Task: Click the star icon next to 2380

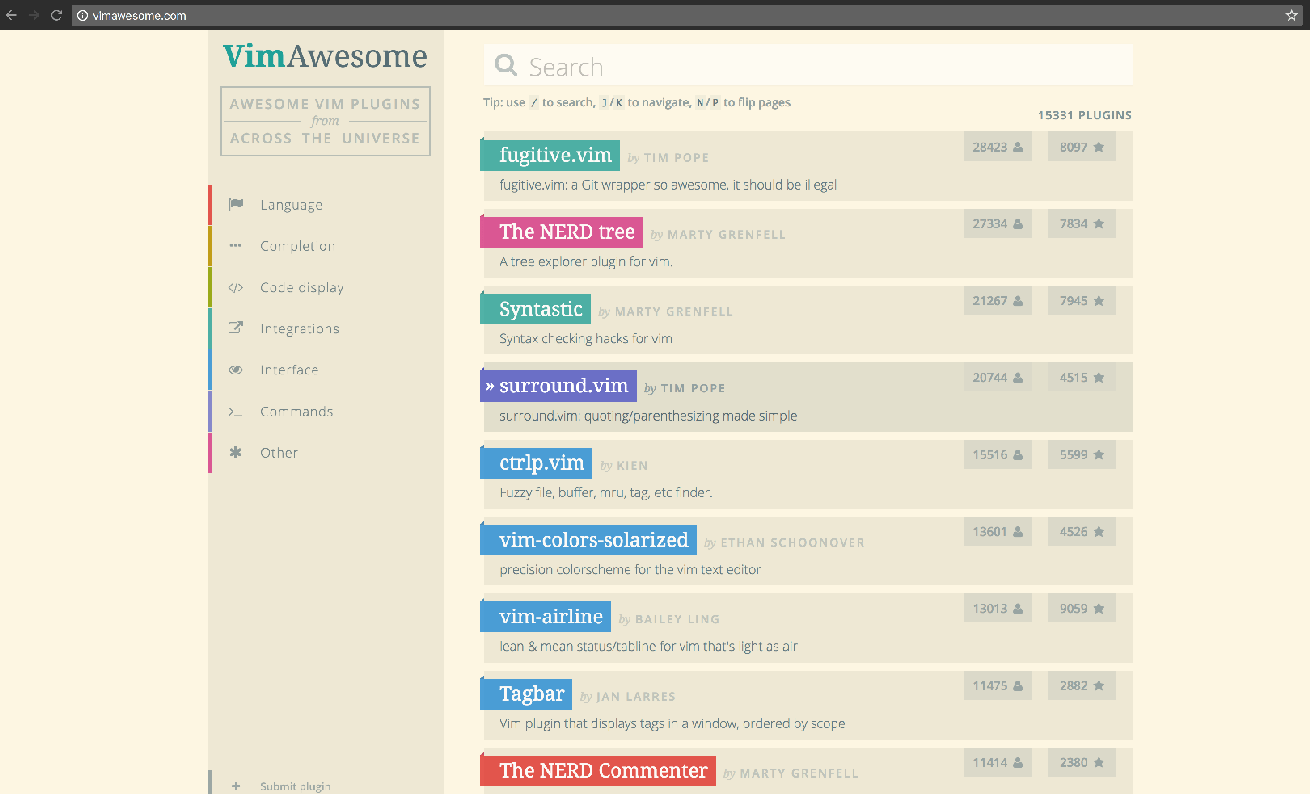Action: tap(1098, 763)
